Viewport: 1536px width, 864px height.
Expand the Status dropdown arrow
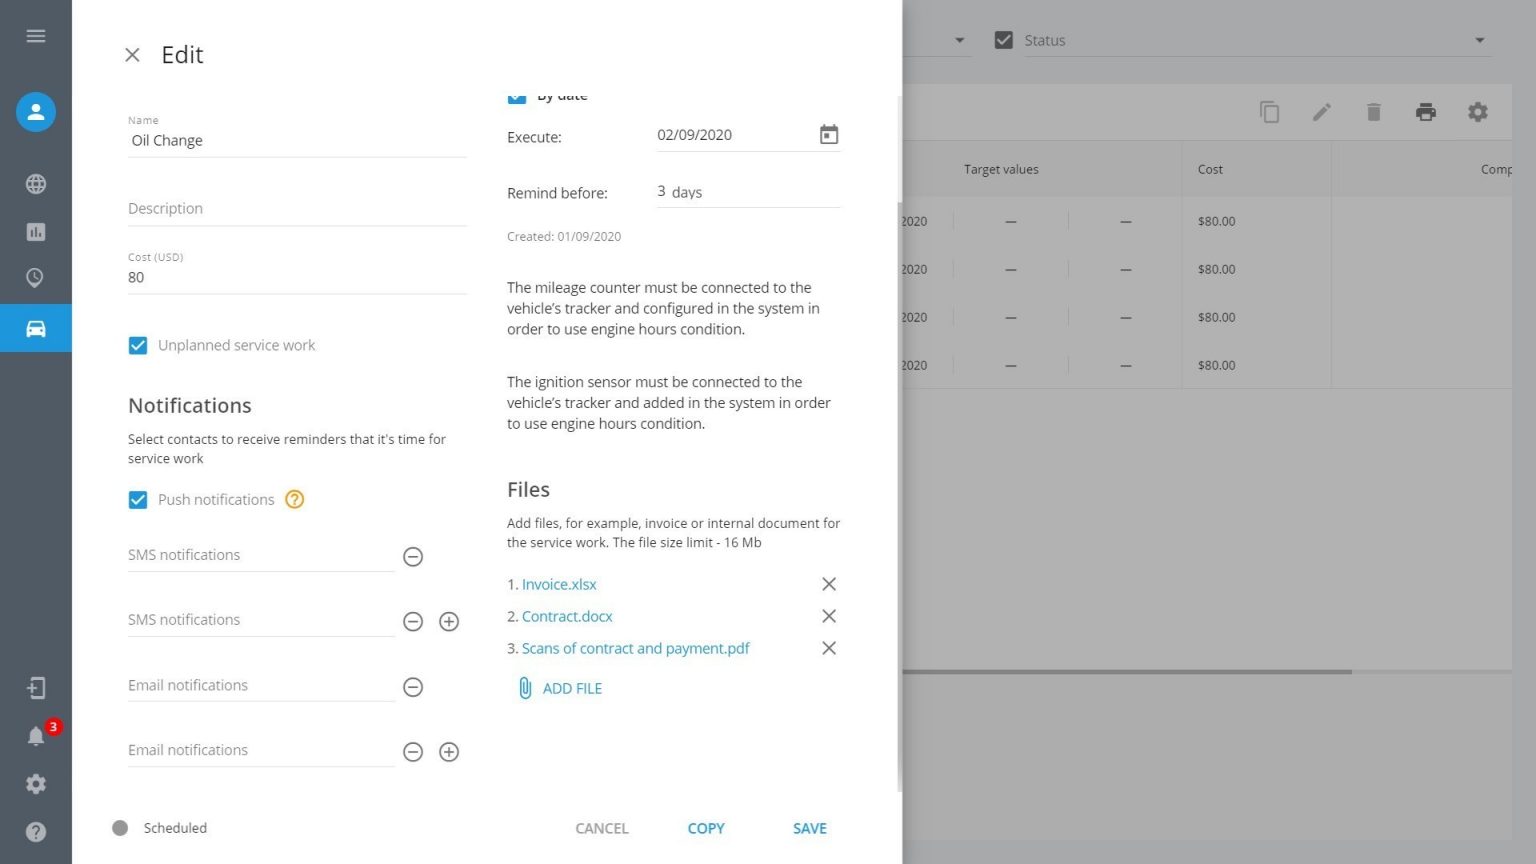coord(1480,40)
